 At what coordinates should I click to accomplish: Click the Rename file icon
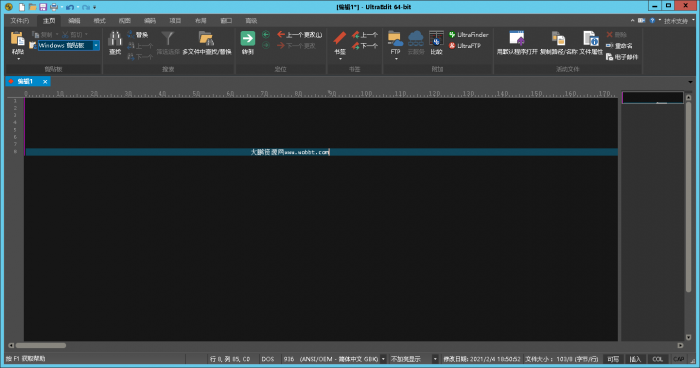pyautogui.click(x=610, y=46)
